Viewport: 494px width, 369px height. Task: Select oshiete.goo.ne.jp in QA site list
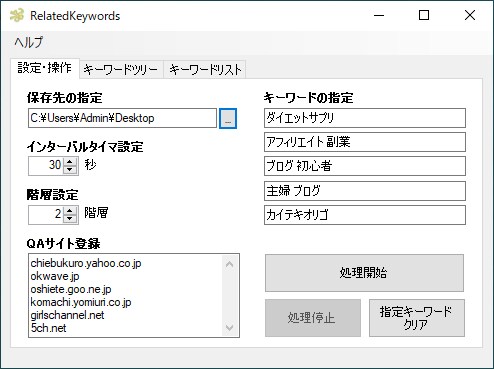click(71, 289)
